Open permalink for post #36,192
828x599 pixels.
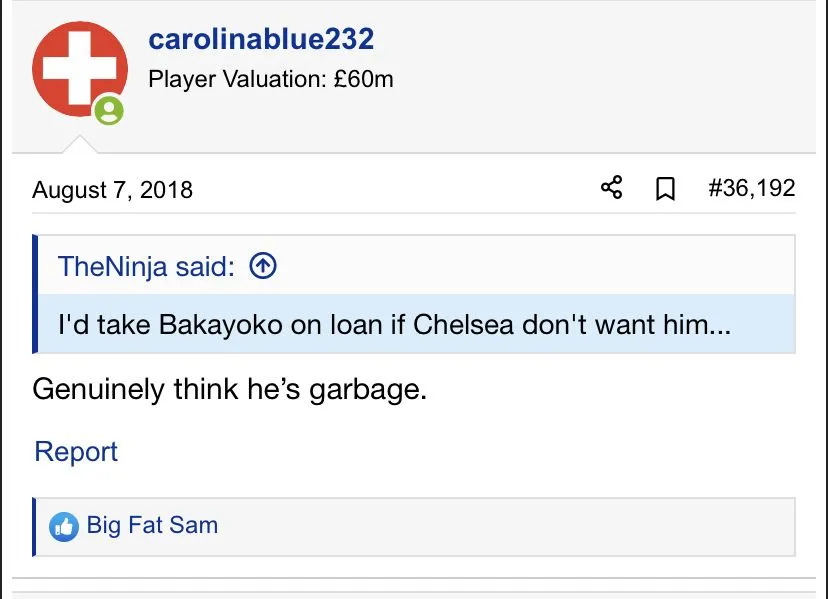click(x=751, y=188)
